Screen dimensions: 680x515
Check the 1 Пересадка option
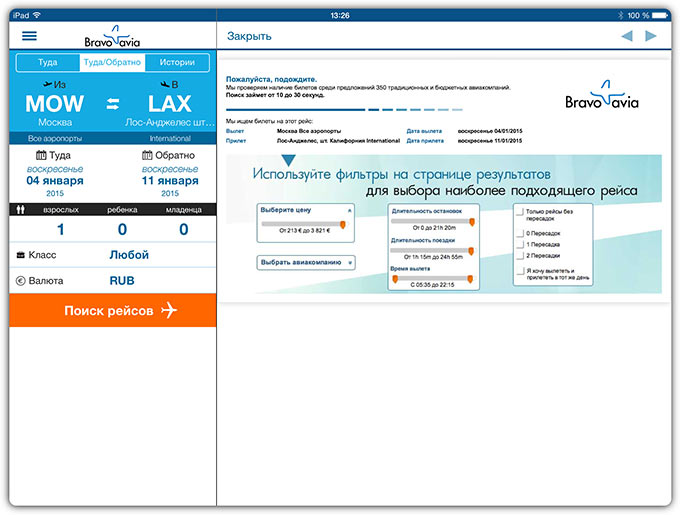tap(520, 244)
